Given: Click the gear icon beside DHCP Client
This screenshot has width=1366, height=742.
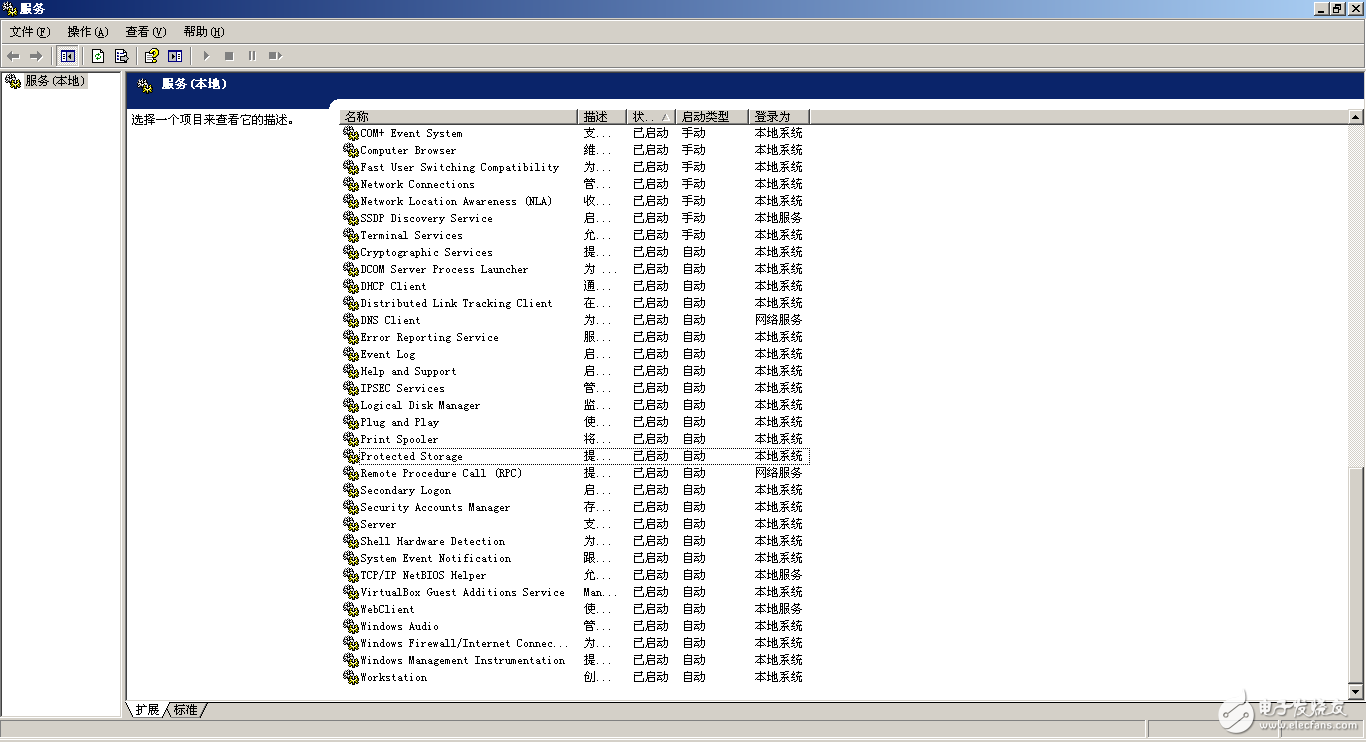Looking at the screenshot, I should pyautogui.click(x=350, y=286).
